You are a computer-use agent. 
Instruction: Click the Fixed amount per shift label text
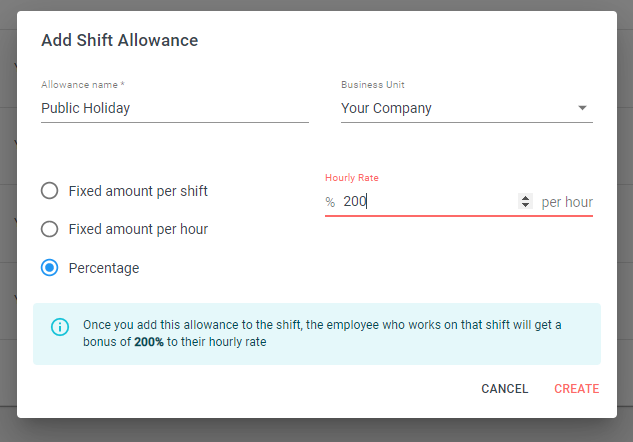tap(138, 191)
